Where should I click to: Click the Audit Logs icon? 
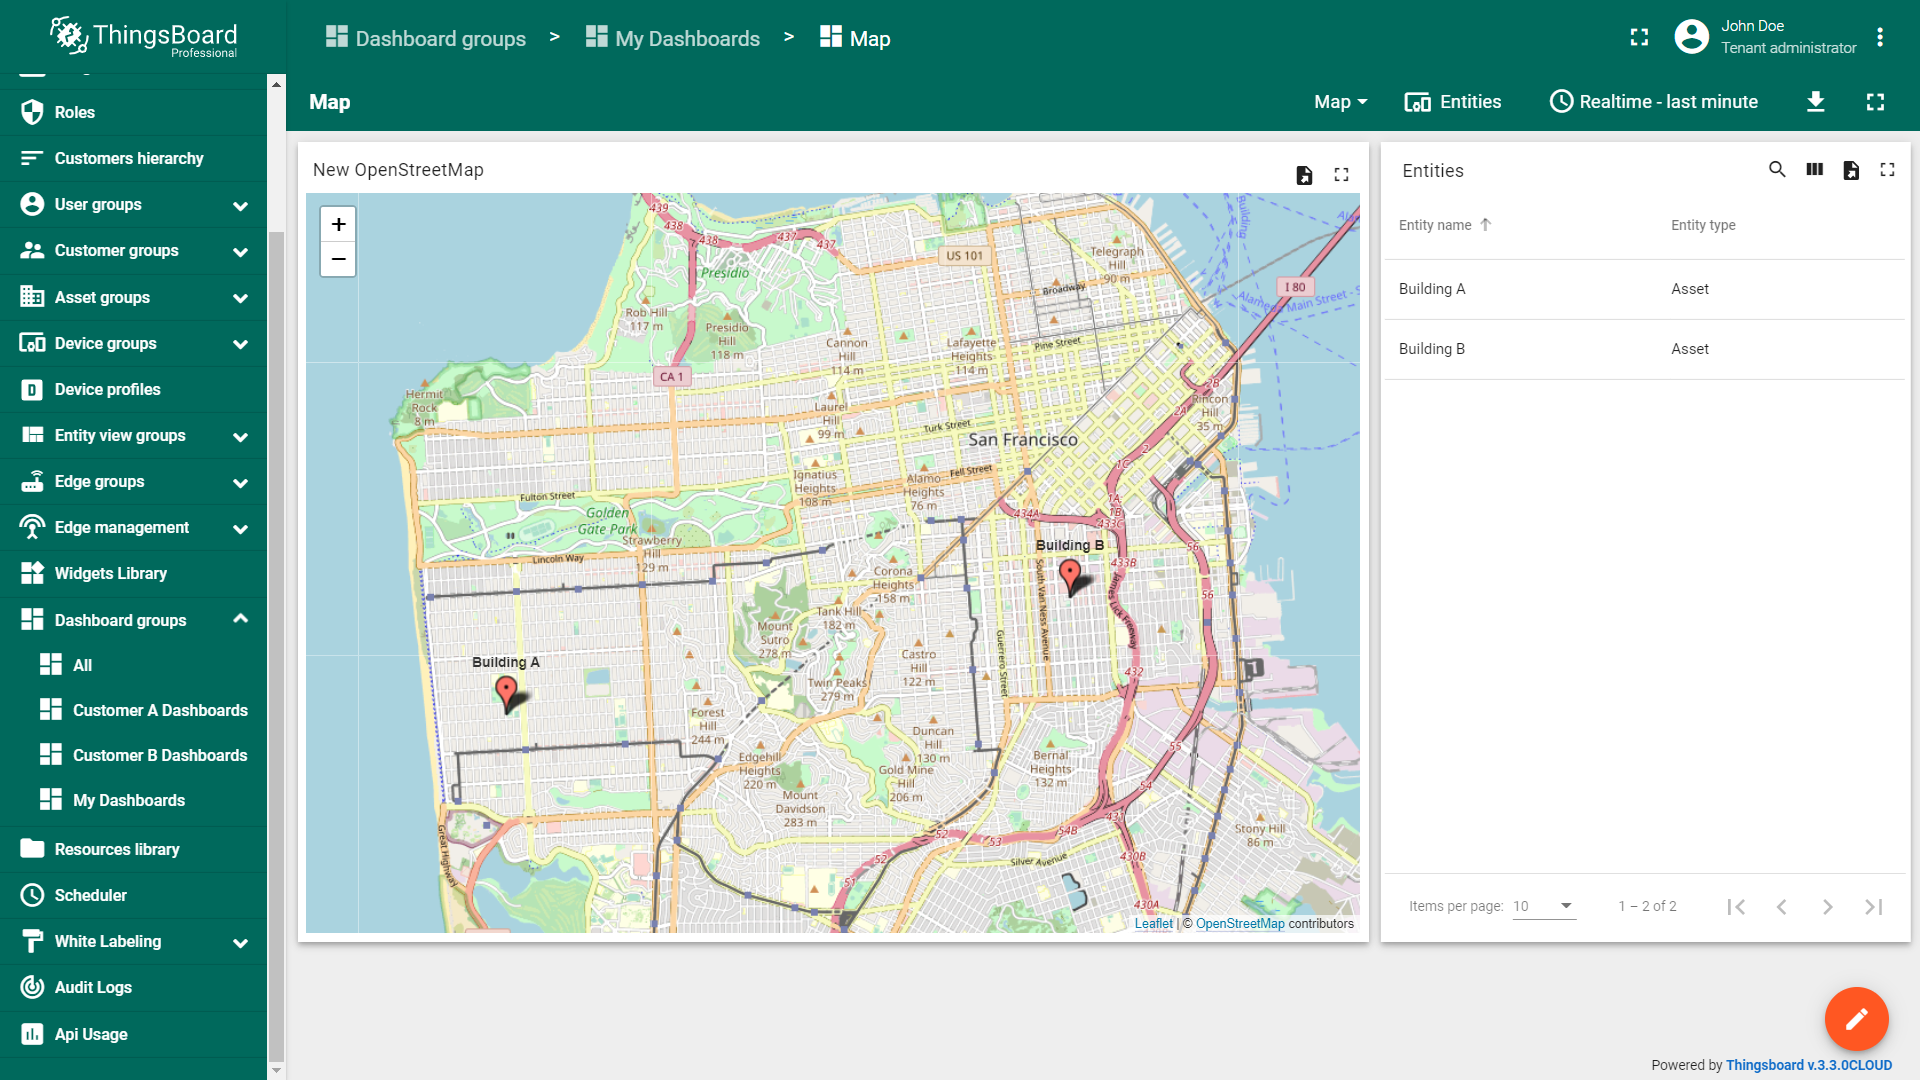point(32,987)
